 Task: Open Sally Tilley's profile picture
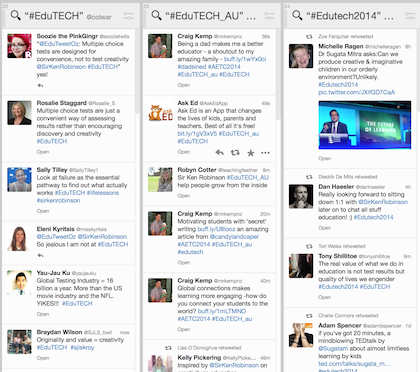tap(19, 180)
